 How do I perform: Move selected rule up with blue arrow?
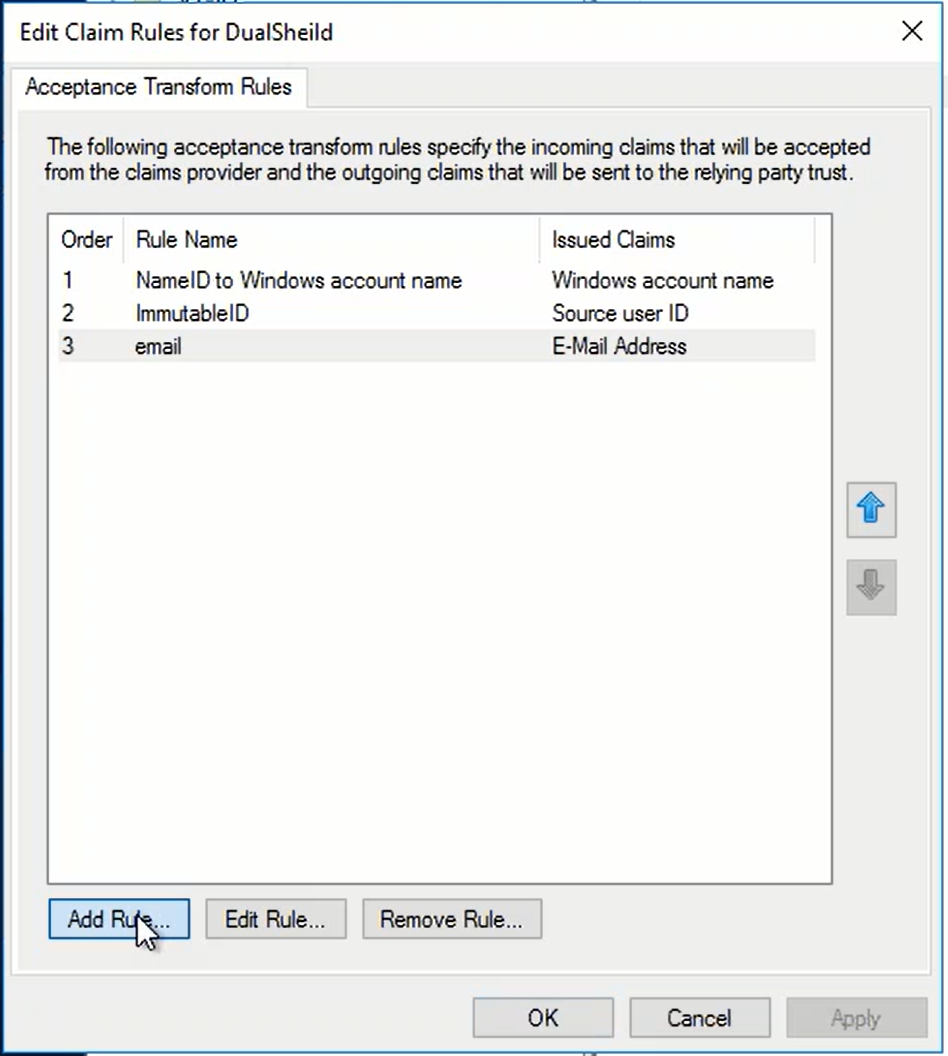871,510
